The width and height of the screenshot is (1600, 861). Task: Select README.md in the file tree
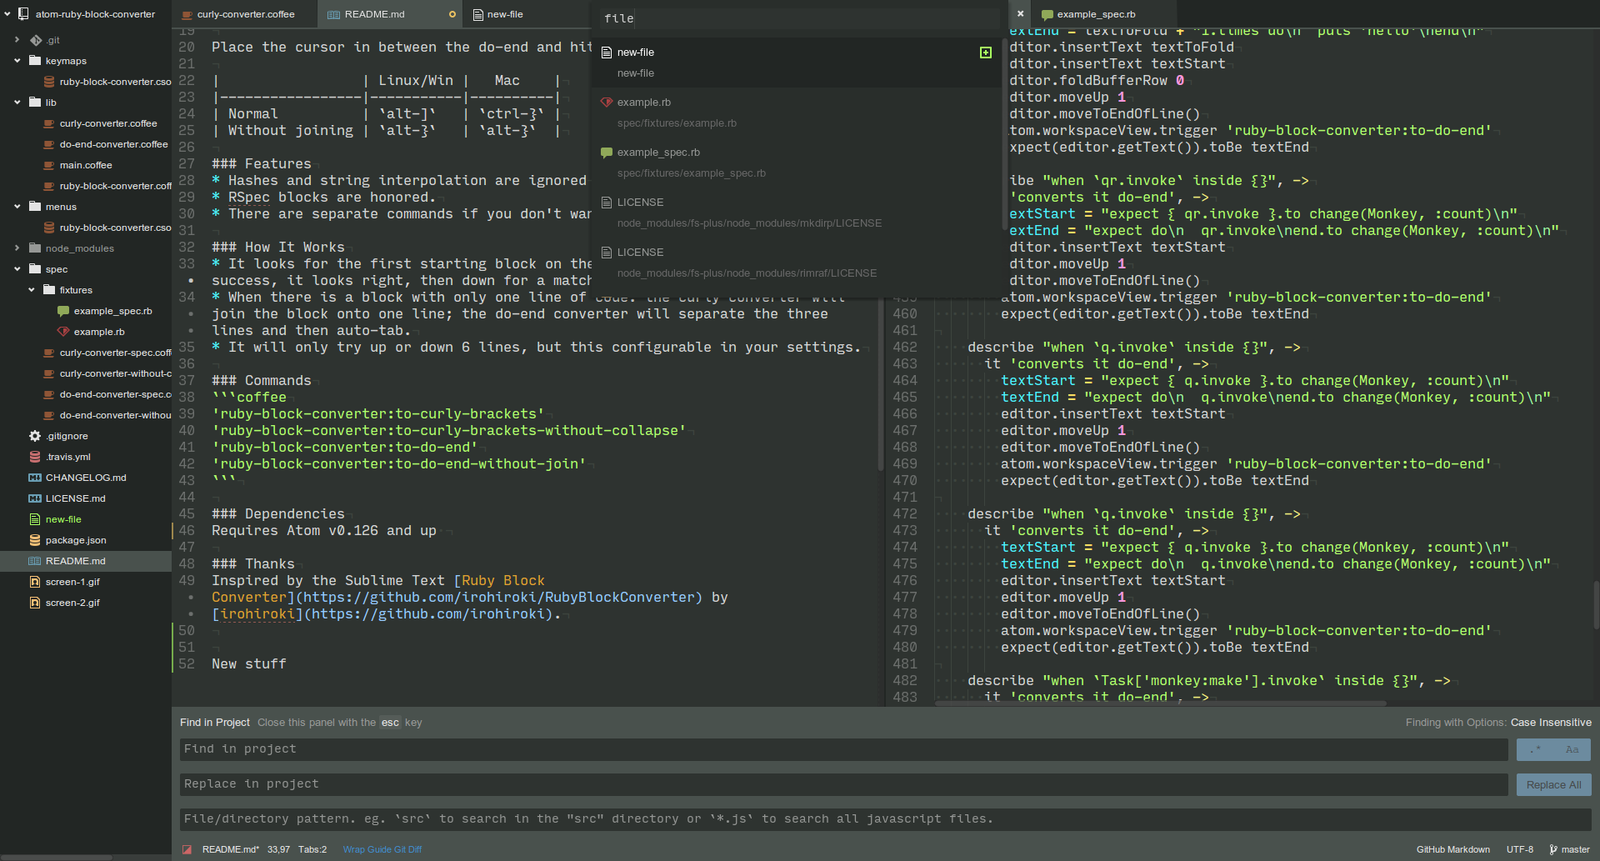[86, 561]
